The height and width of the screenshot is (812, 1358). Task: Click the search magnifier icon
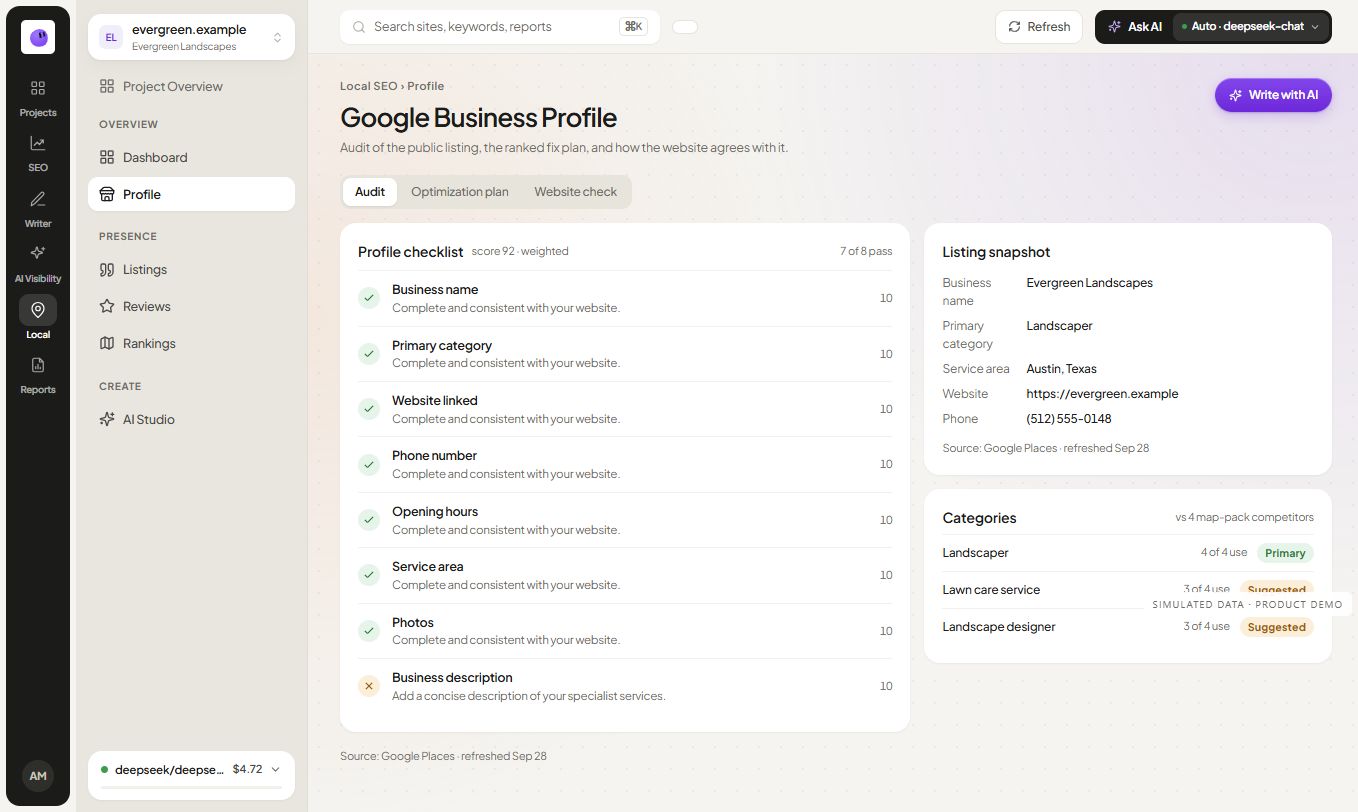358,27
